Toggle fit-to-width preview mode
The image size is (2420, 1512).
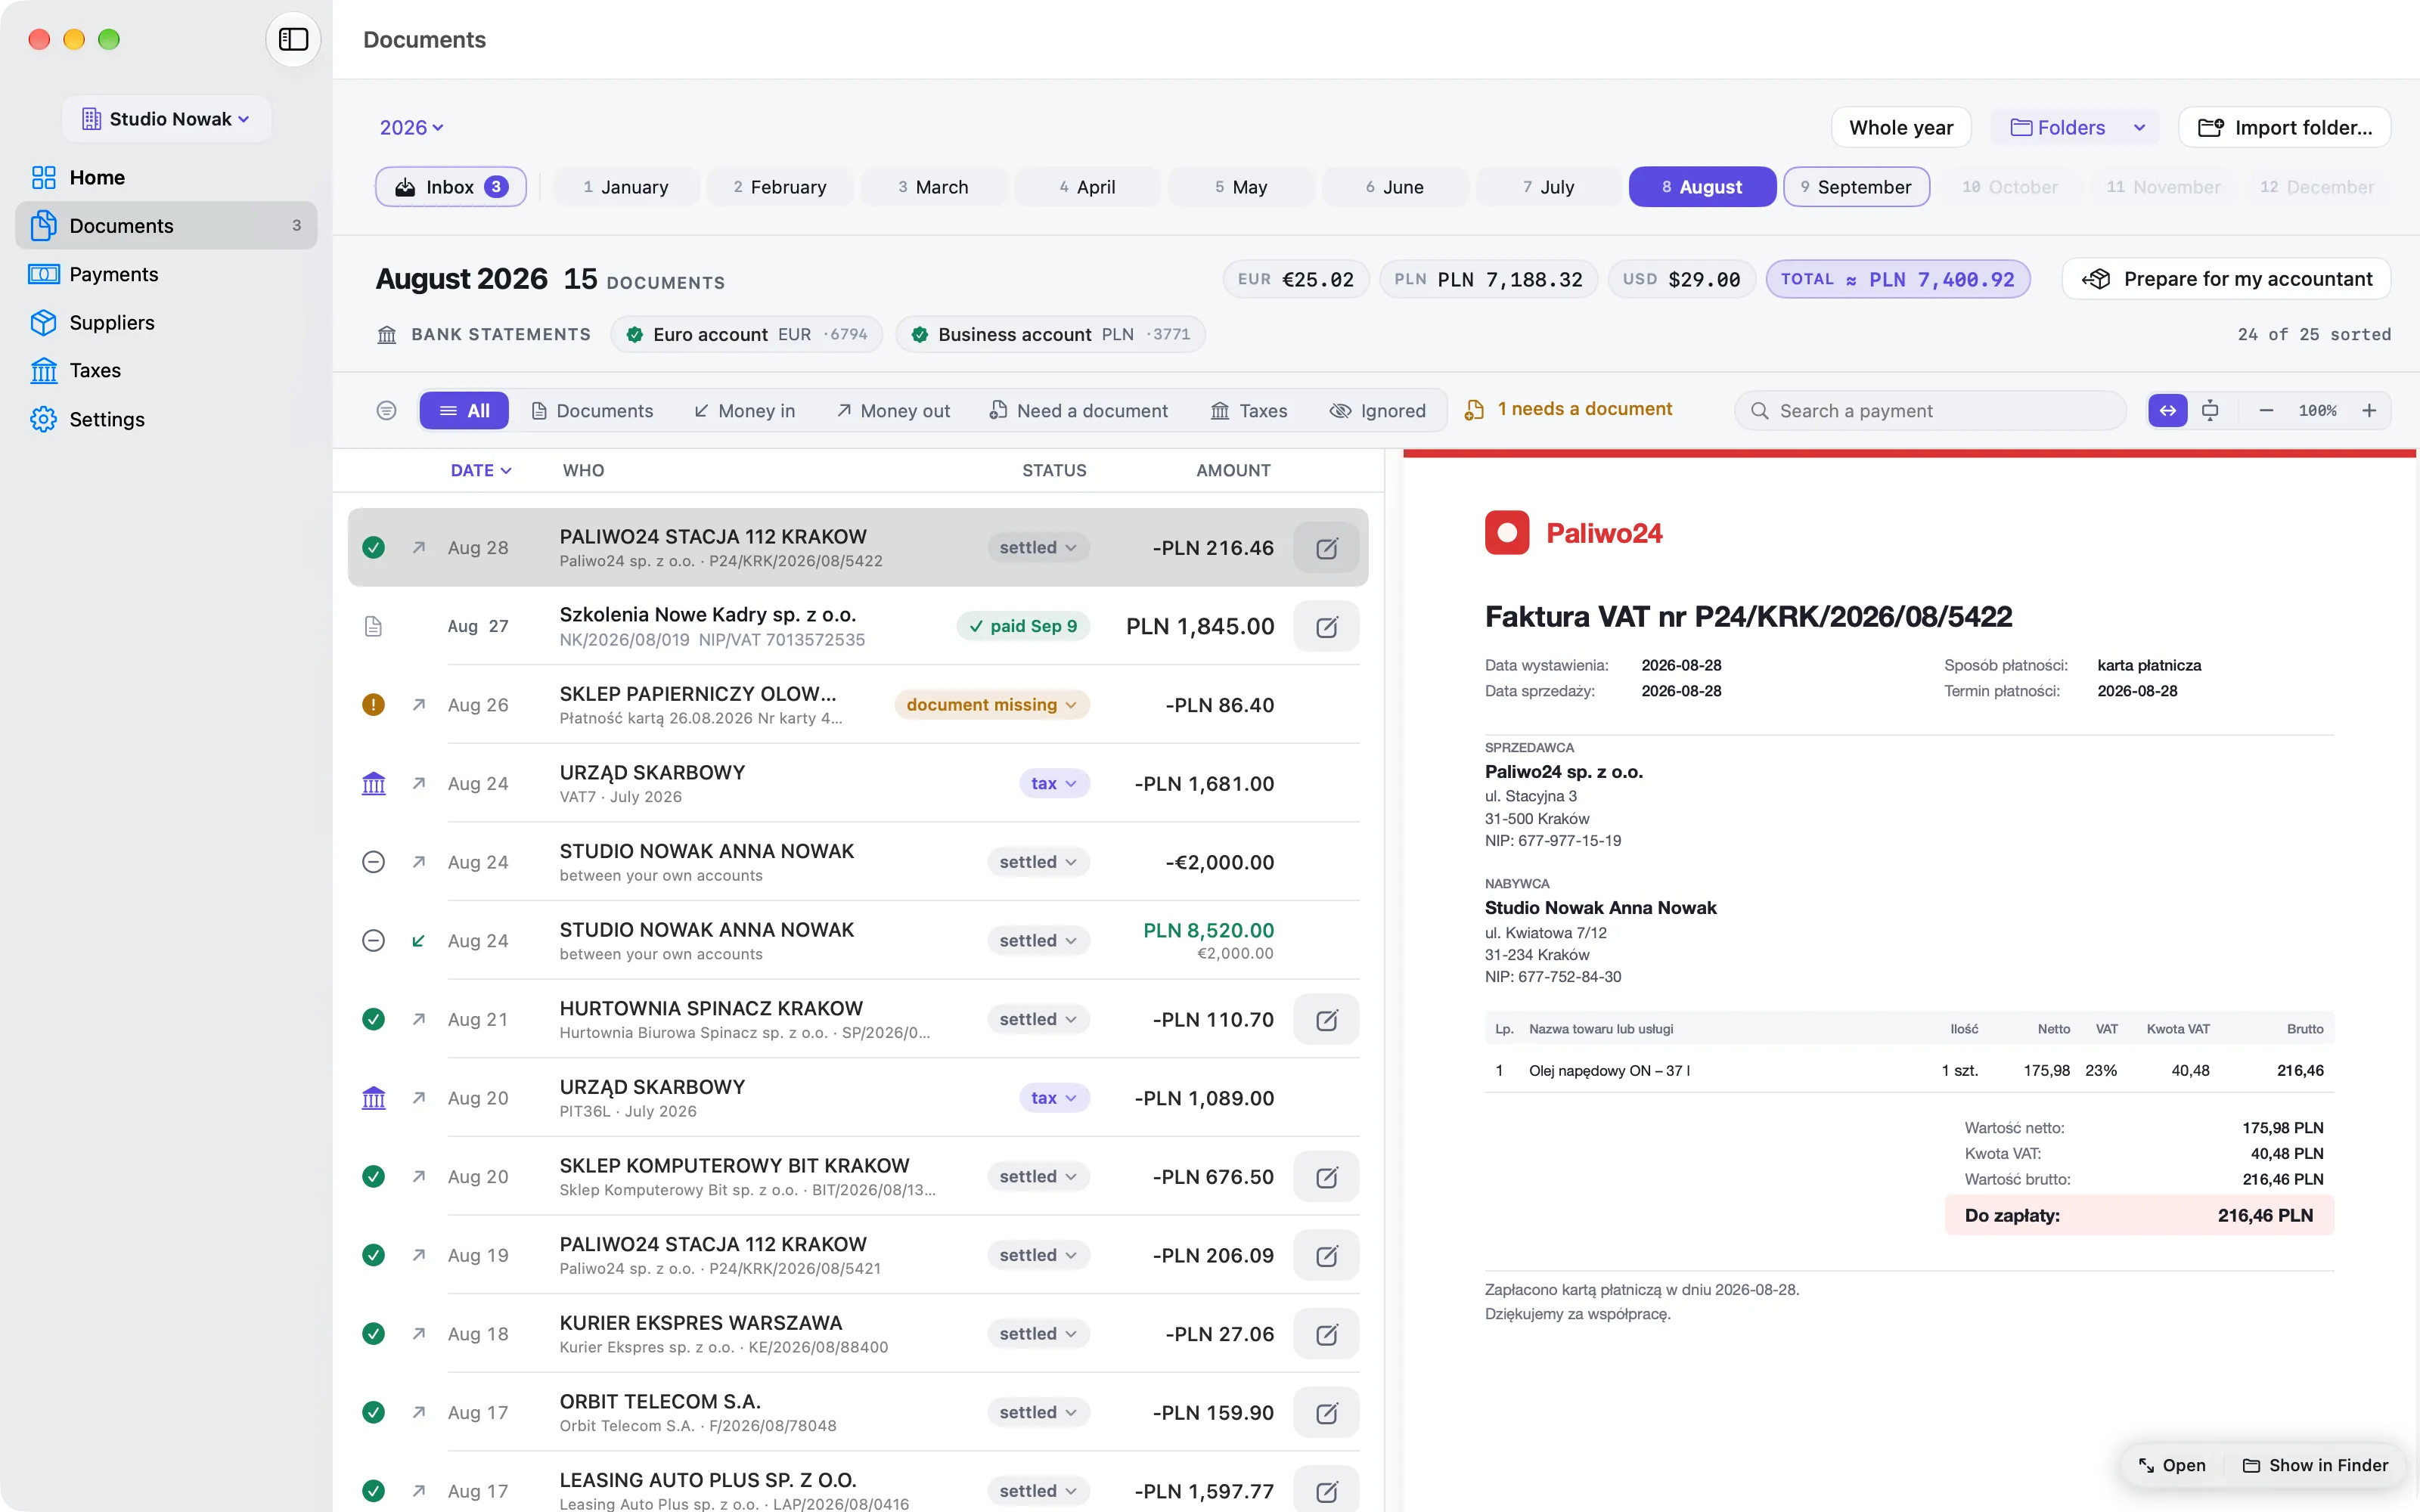2167,411
